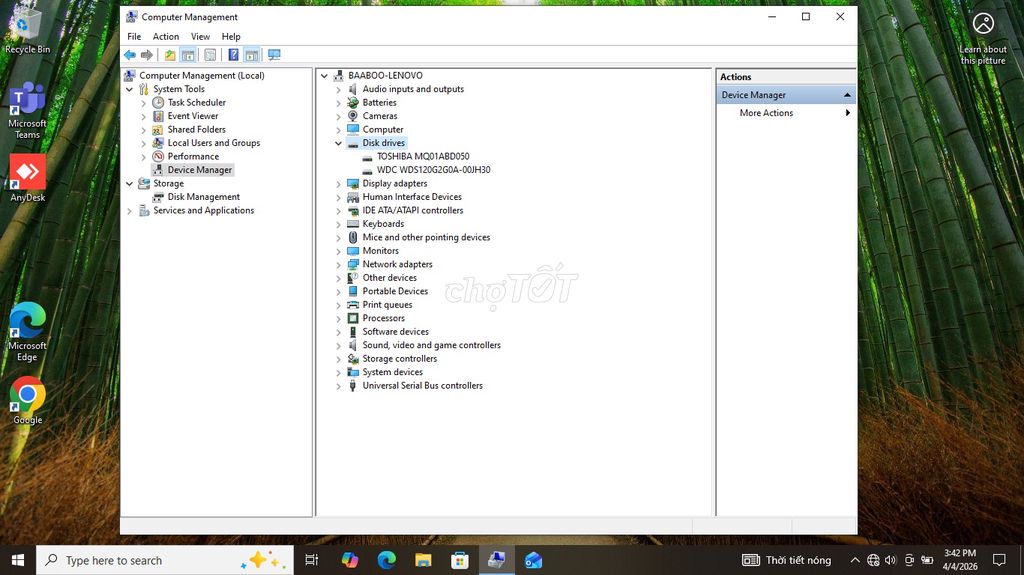The image size is (1024, 575).
Task: Toggle the Show/Hide Console Tree toolbar icon
Action: [188, 55]
